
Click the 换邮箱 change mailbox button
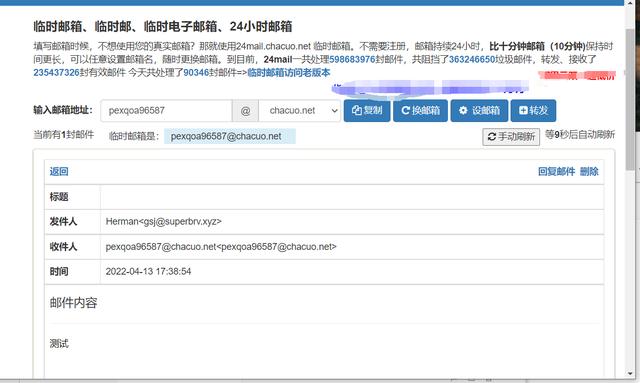click(420, 111)
